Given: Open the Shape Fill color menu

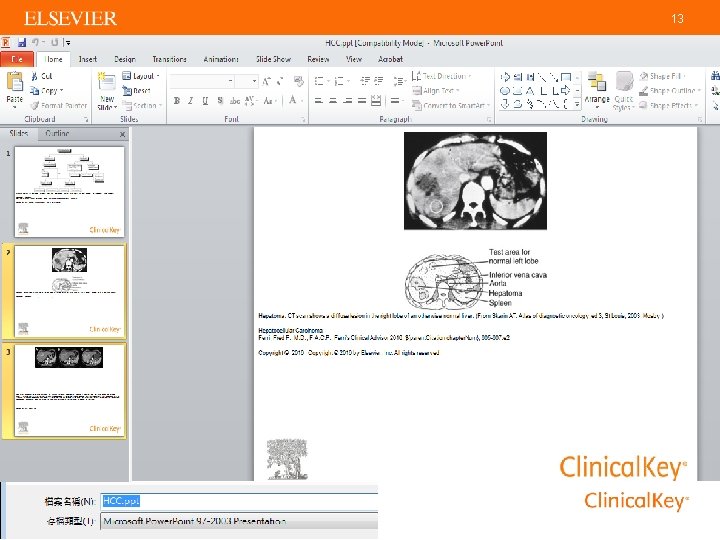Looking at the screenshot, I should pos(663,76).
